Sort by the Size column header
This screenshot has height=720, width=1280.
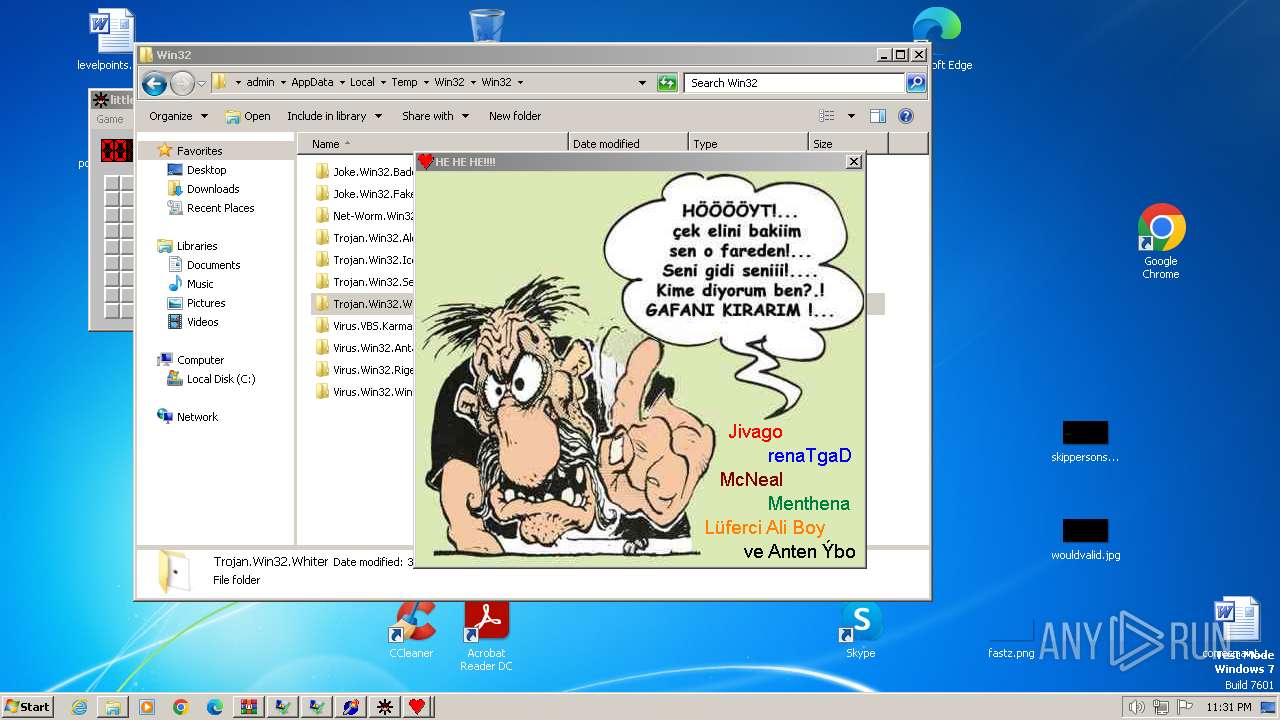tap(848, 144)
